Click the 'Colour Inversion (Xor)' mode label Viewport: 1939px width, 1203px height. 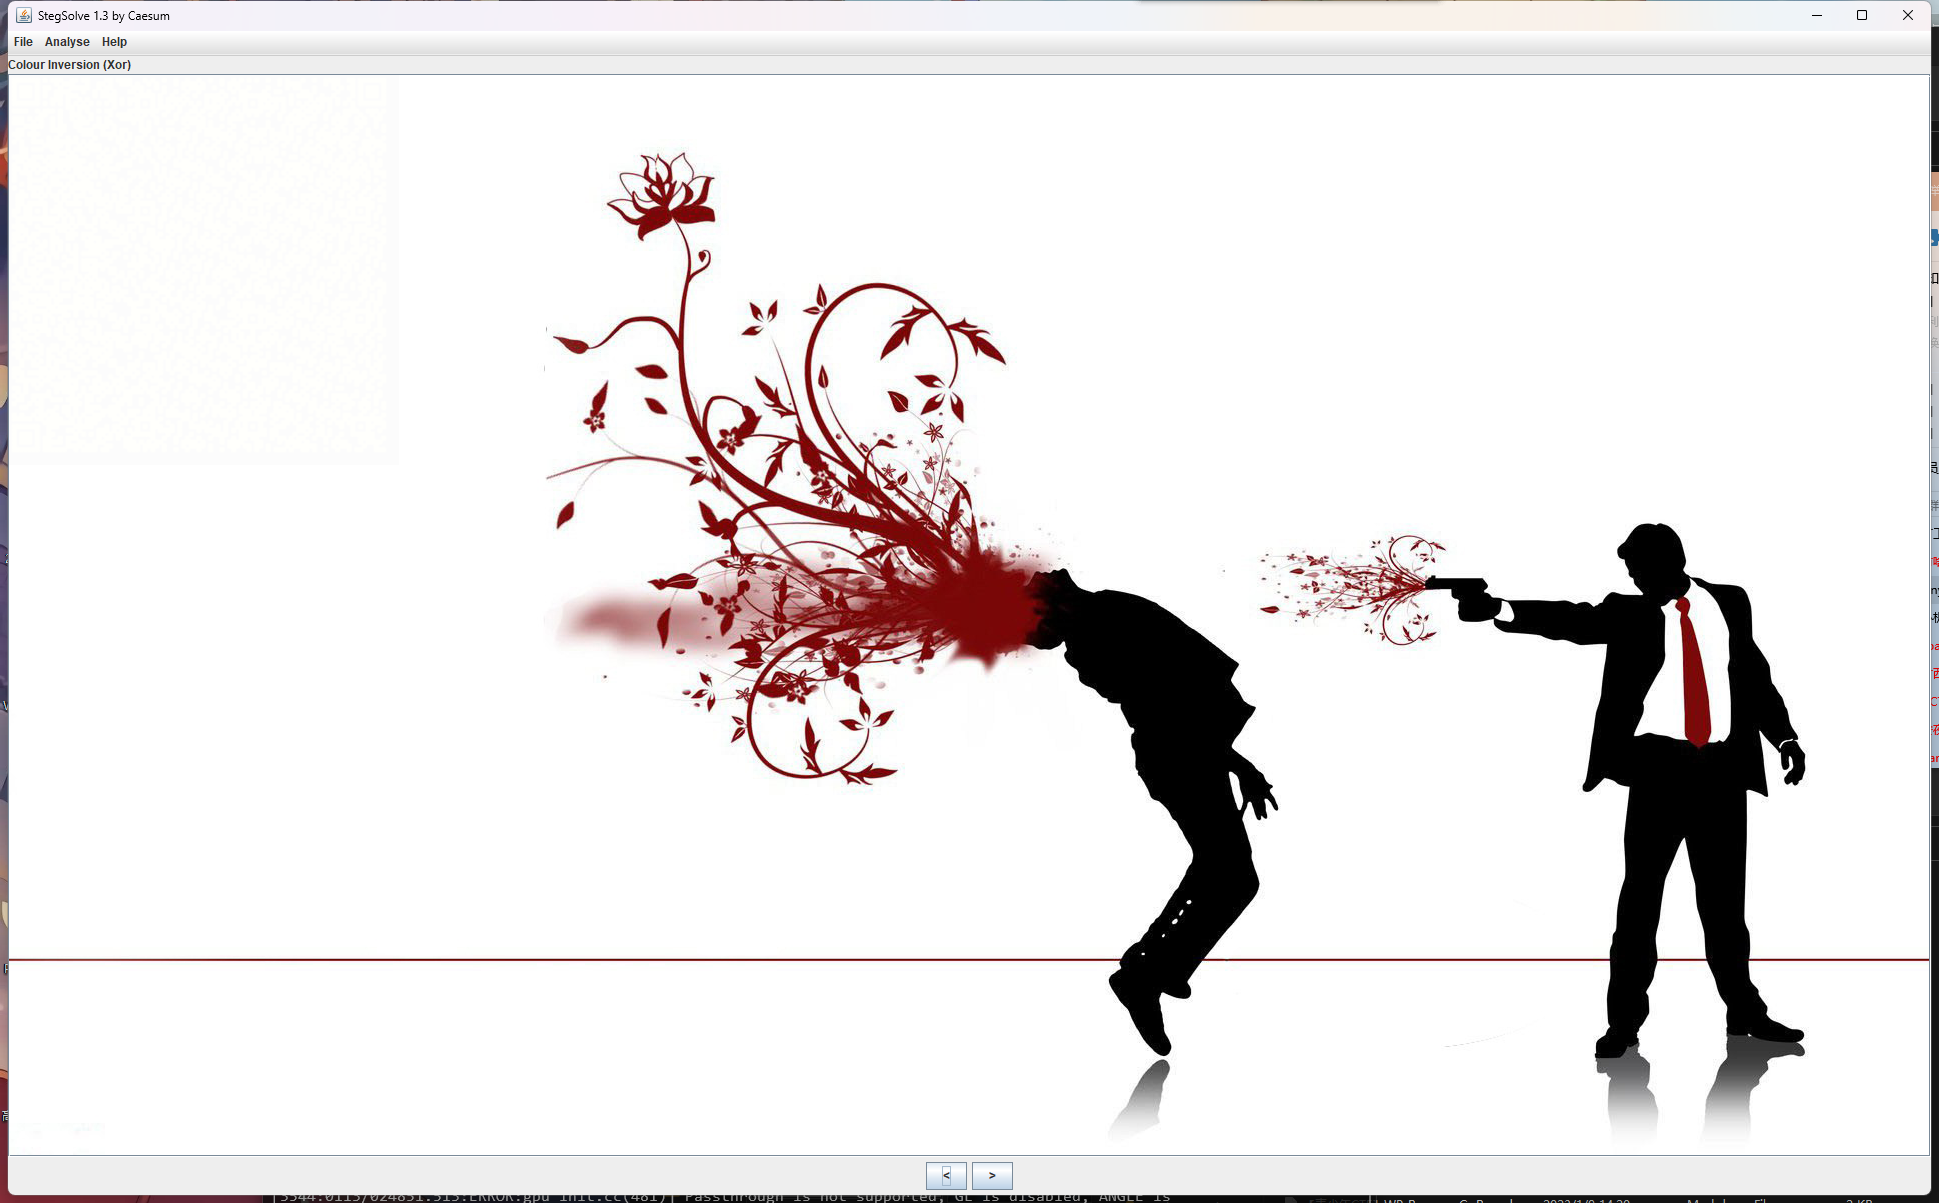point(70,65)
